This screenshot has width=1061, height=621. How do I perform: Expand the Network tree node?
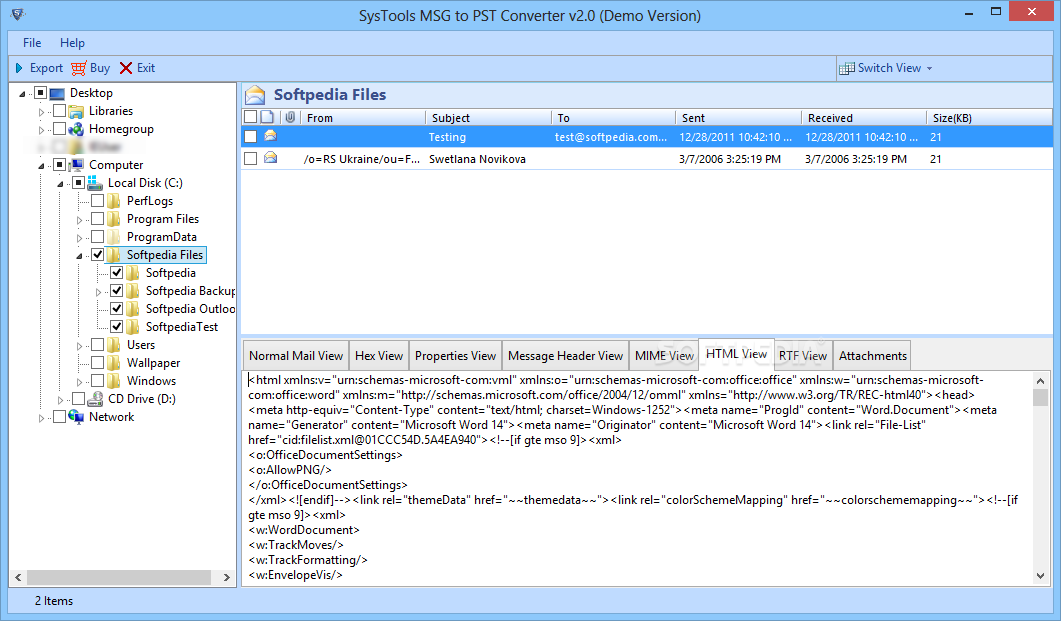(x=41, y=417)
